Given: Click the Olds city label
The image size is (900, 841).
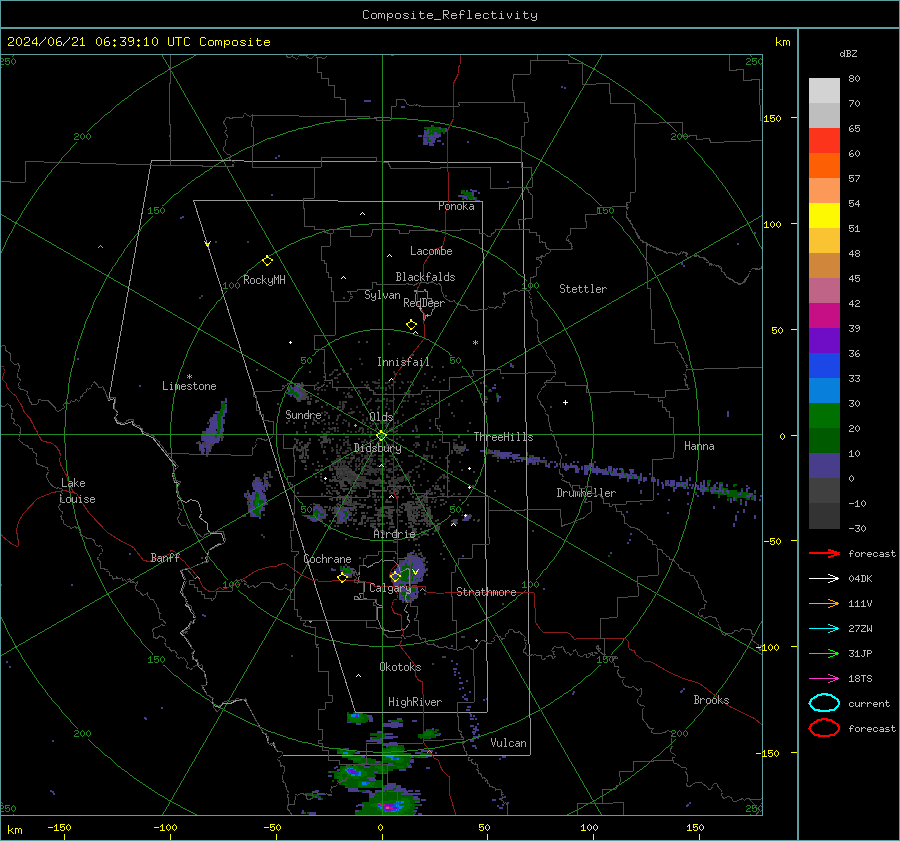Looking at the screenshot, I should click(x=381, y=417).
